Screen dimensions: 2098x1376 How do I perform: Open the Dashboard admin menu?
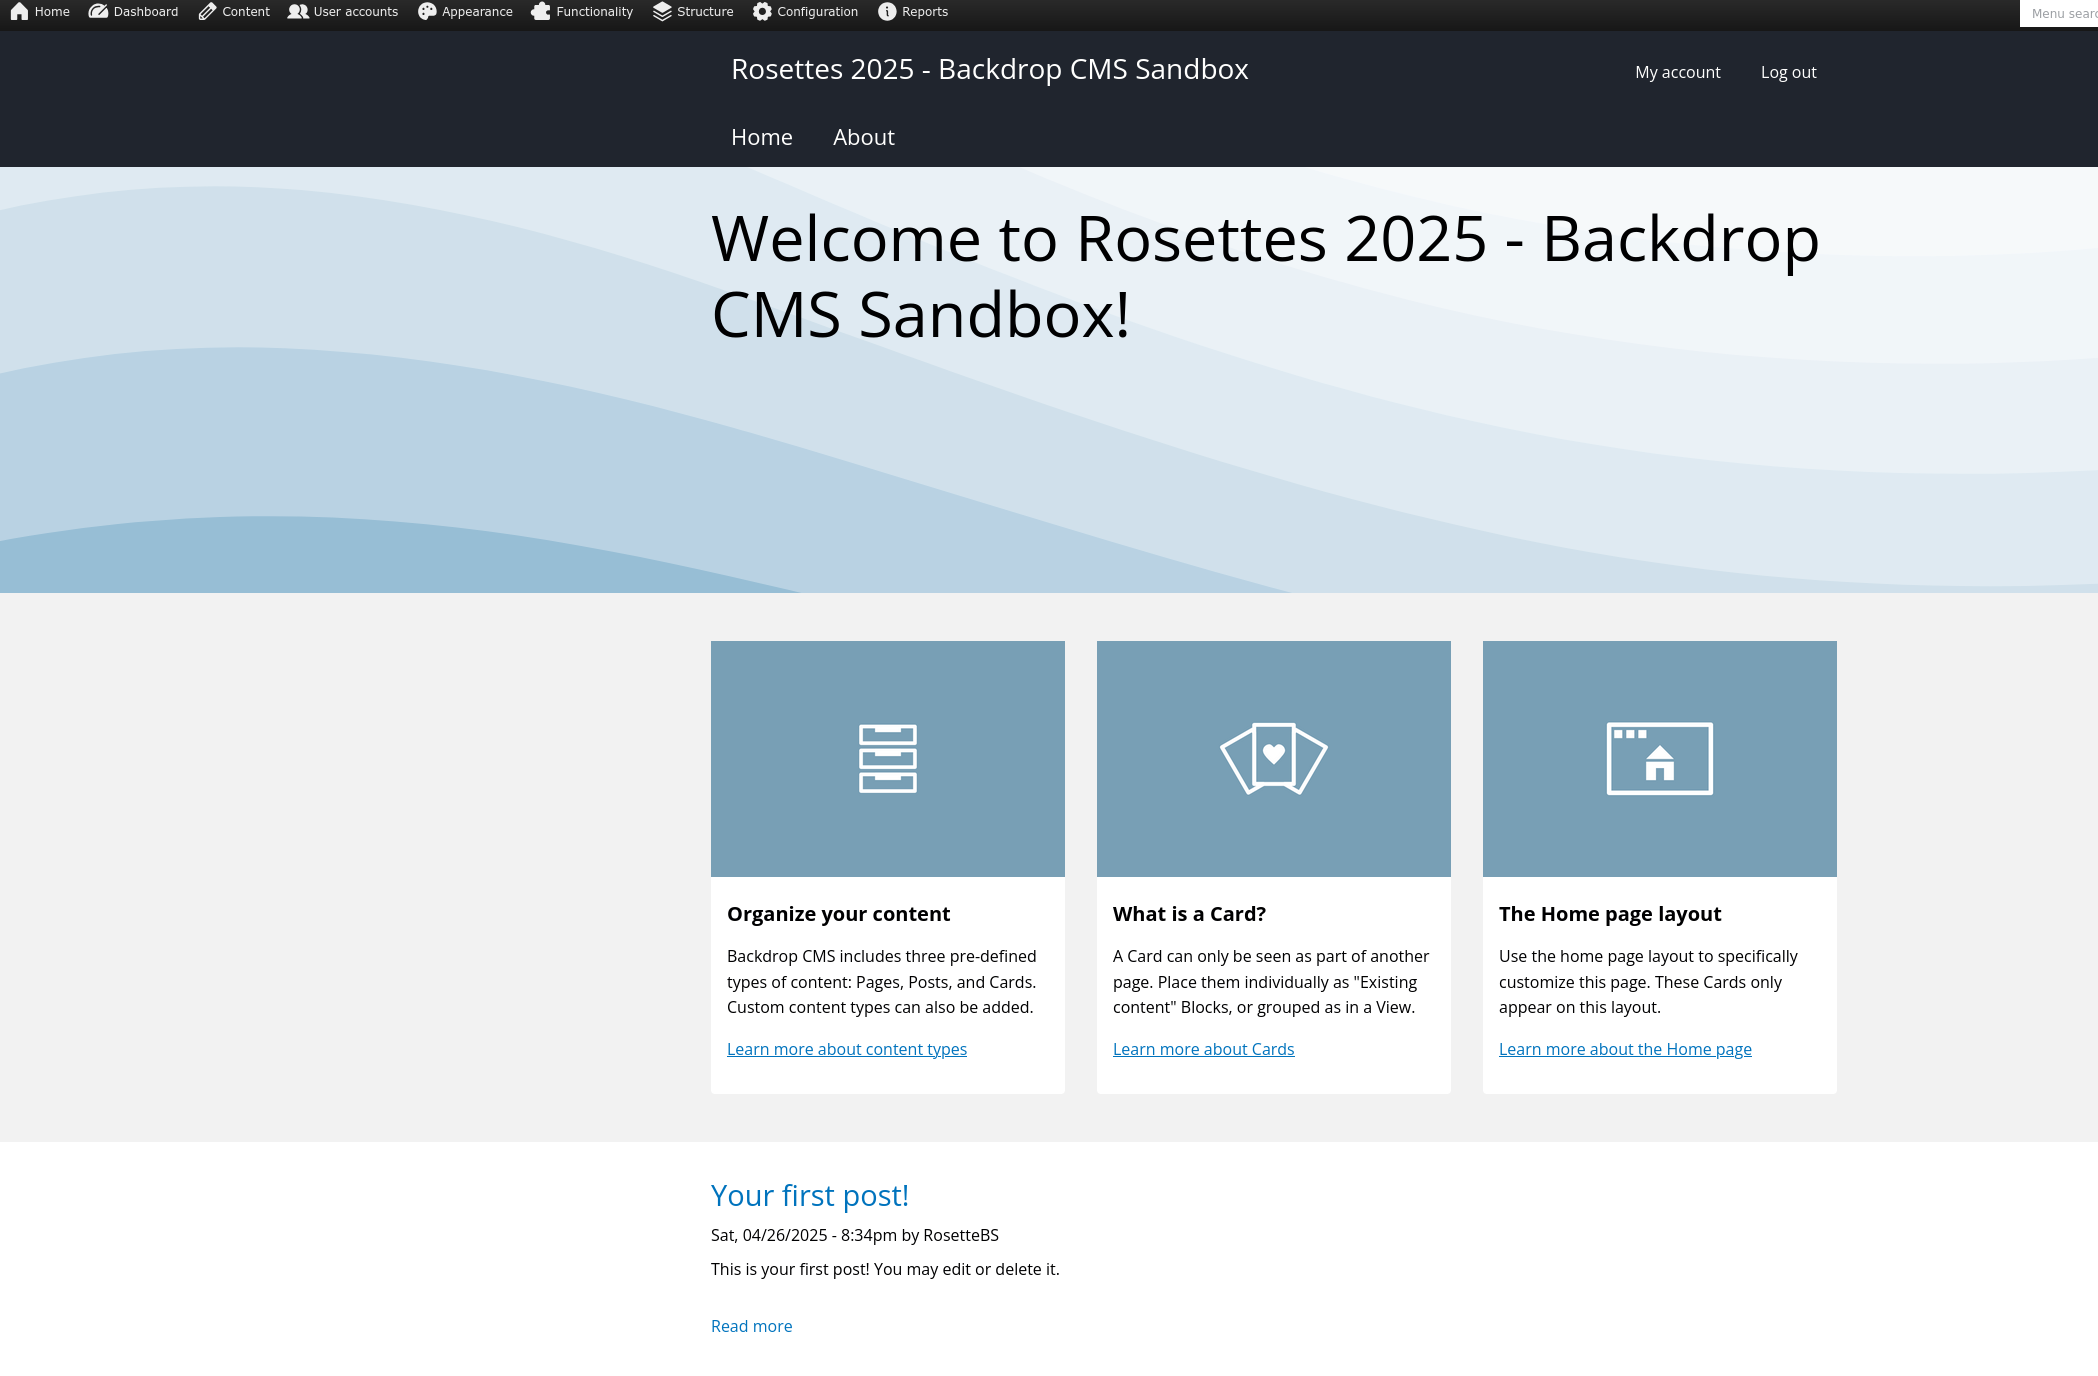[134, 12]
